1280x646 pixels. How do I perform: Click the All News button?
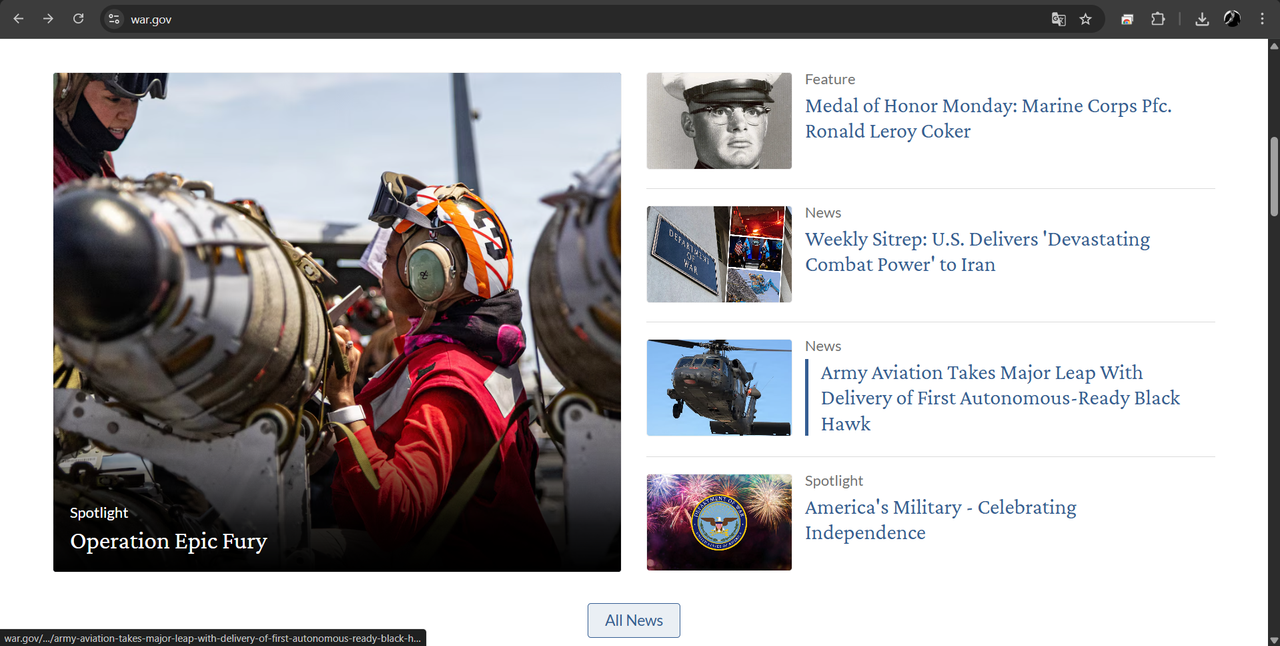[x=634, y=620]
